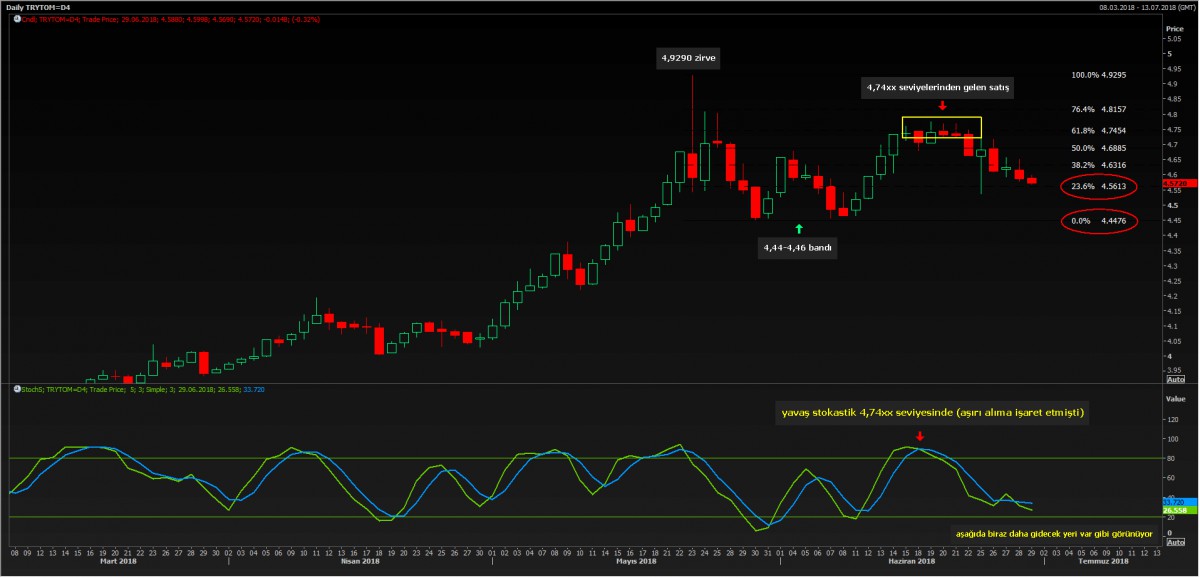
Task: Click the 0.0% 4.4476 Fibonacci label
Action: point(1099,221)
